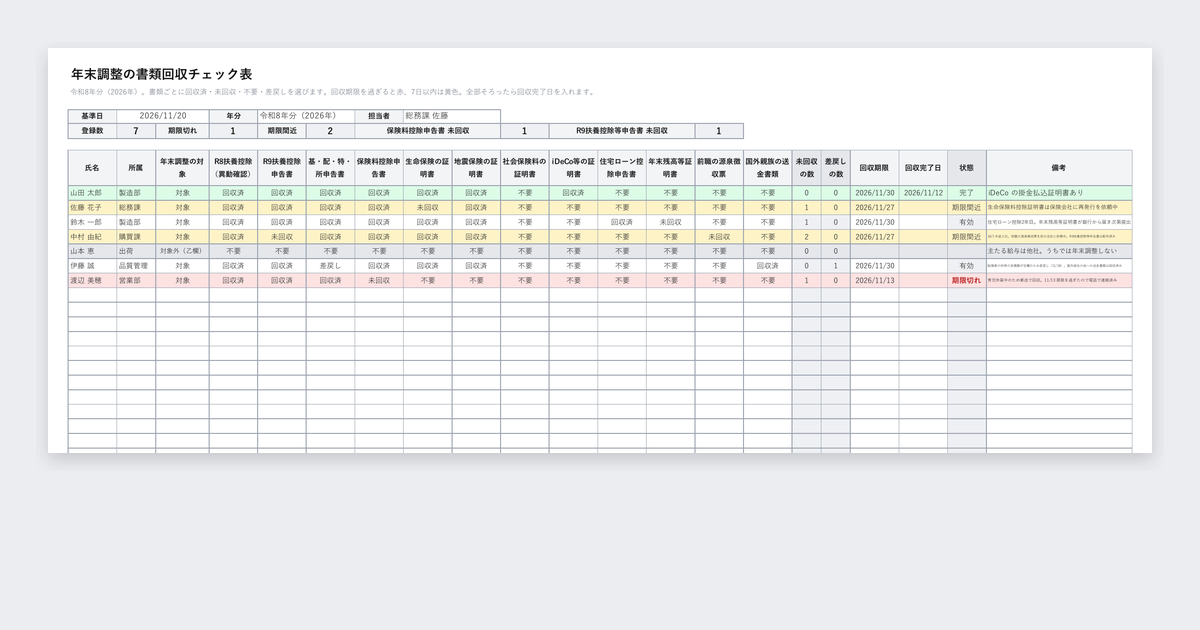
Task: Select the 氏名 column header
Action: coord(92,167)
